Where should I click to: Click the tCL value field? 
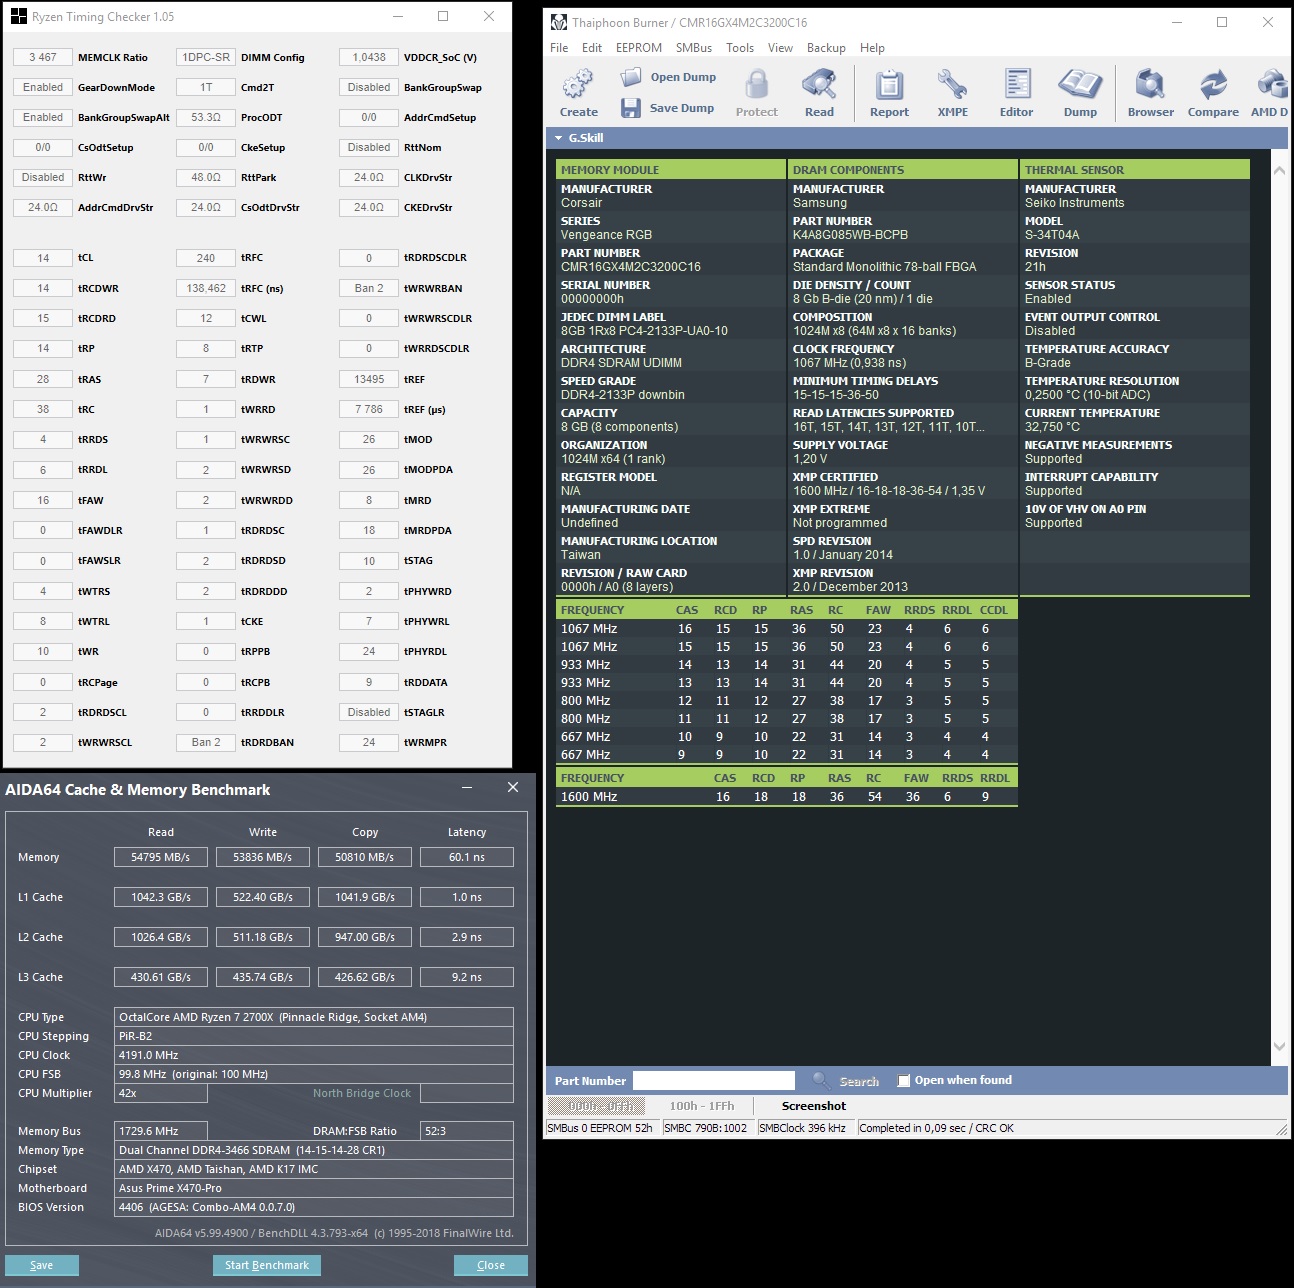click(43, 258)
